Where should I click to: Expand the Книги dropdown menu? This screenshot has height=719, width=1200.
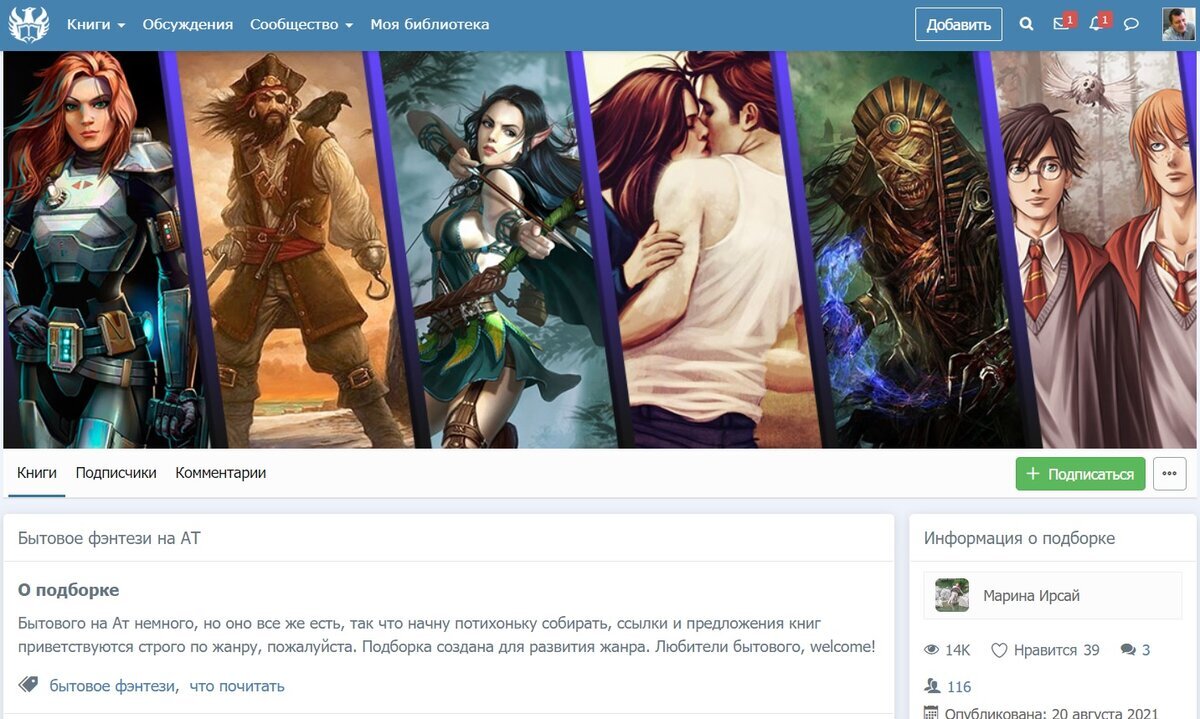click(96, 24)
